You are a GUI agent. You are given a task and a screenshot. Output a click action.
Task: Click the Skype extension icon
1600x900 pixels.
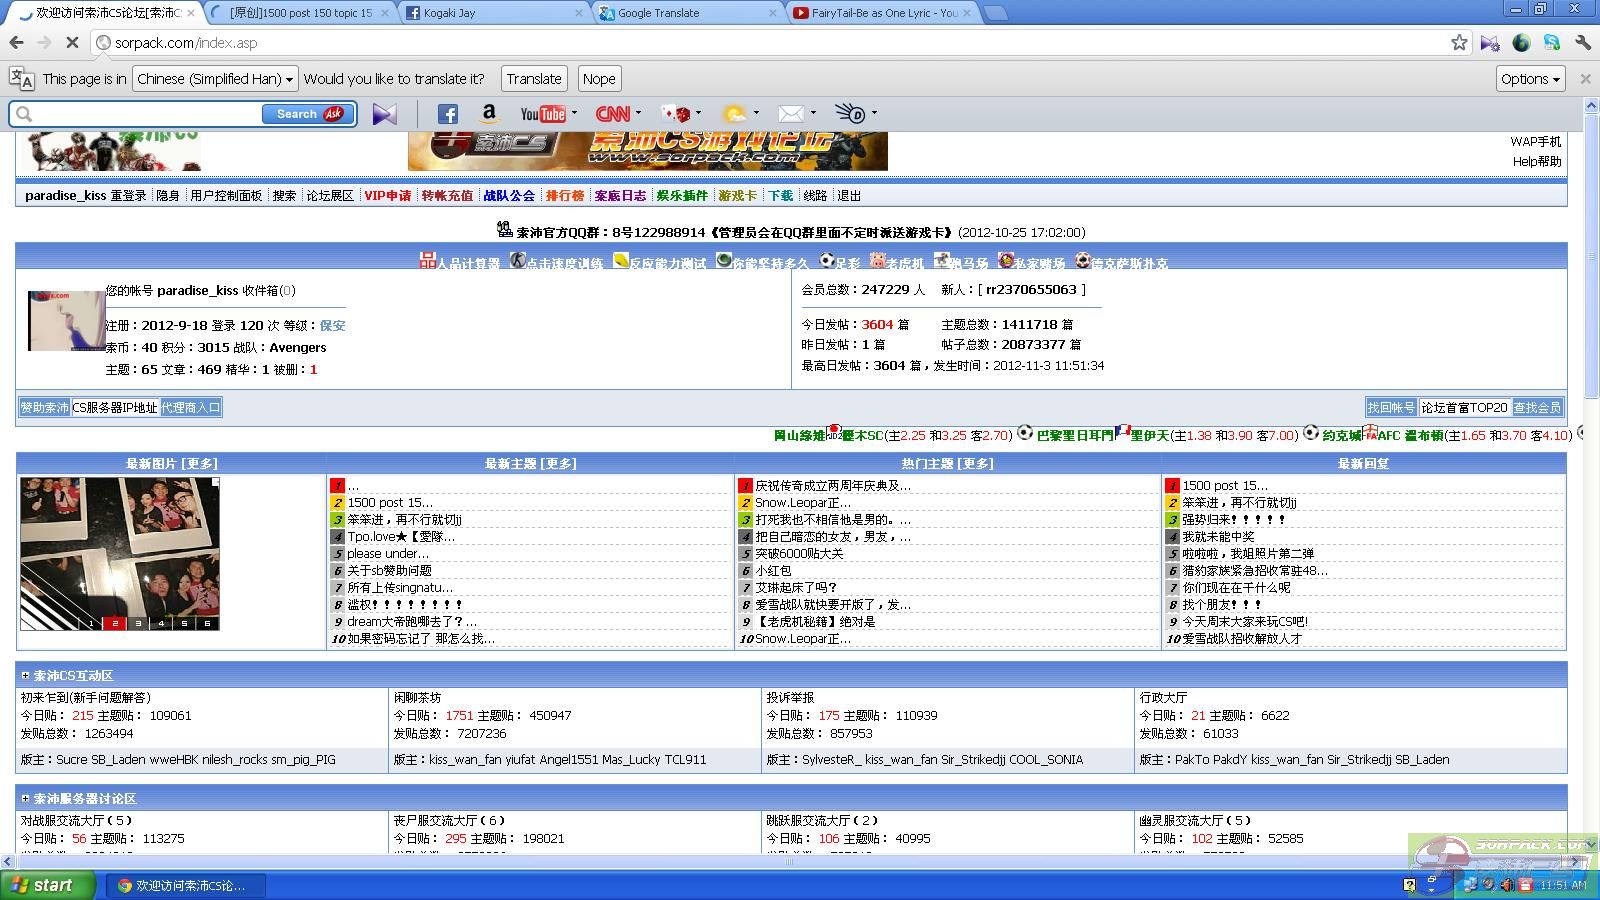1551,43
